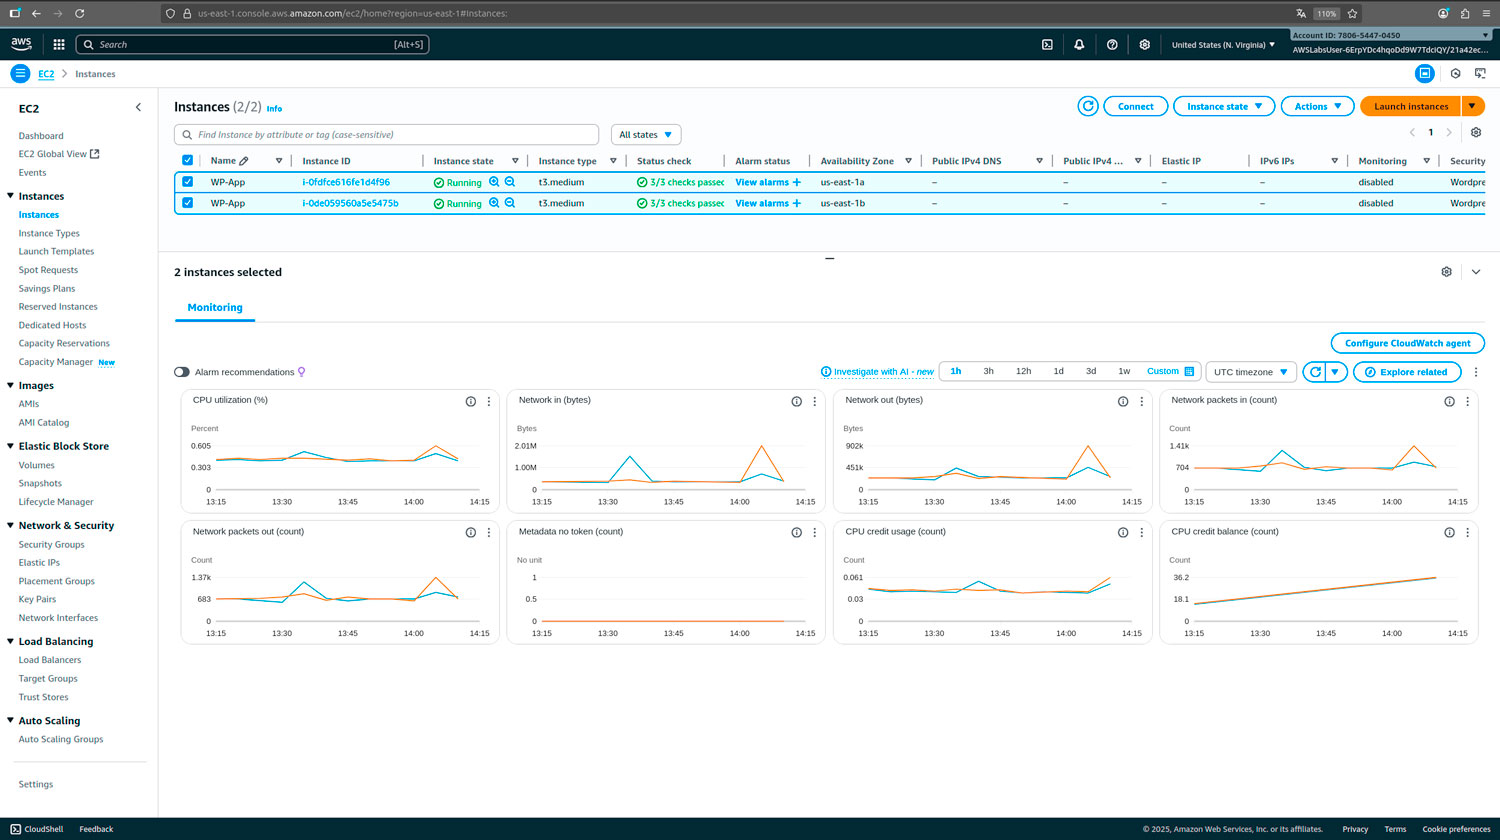
Task: Select the 3h time range
Action: (988, 371)
